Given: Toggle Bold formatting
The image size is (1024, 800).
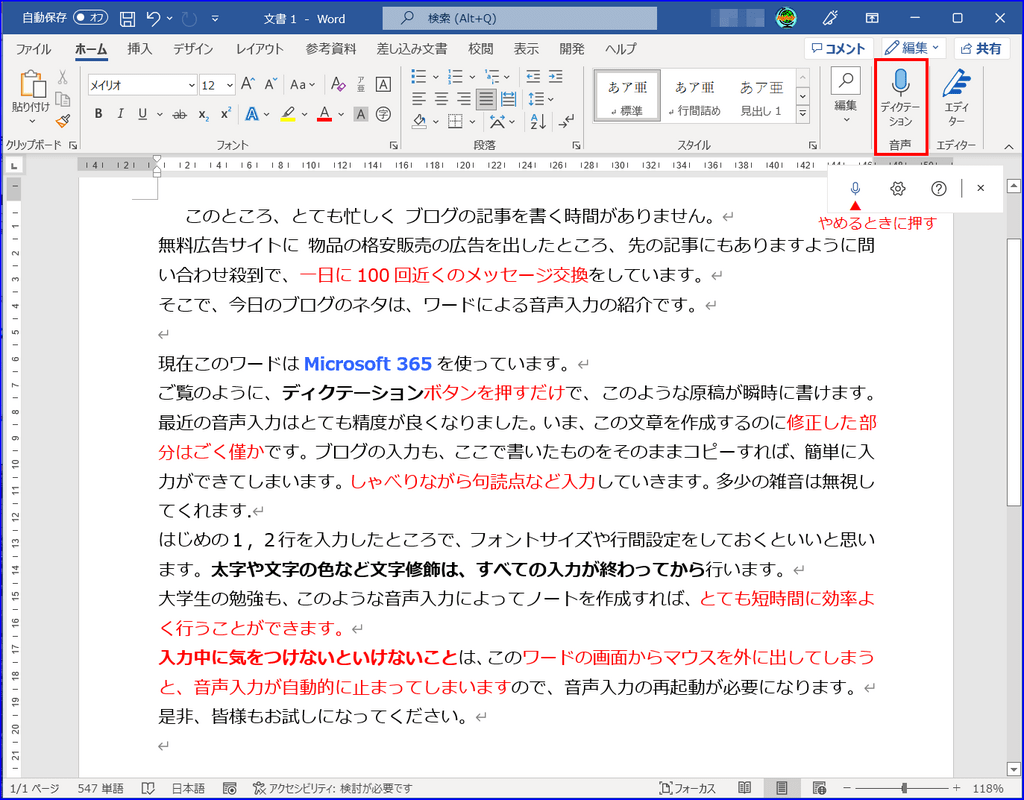Looking at the screenshot, I should (x=98, y=114).
